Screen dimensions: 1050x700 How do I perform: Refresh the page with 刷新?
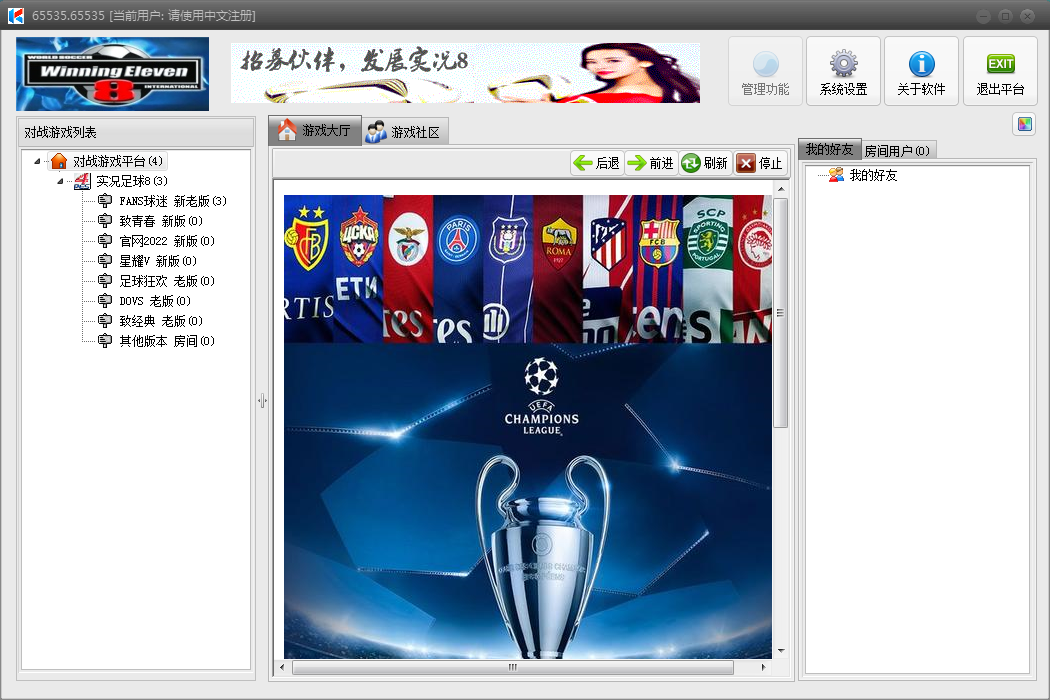(x=705, y=163)
